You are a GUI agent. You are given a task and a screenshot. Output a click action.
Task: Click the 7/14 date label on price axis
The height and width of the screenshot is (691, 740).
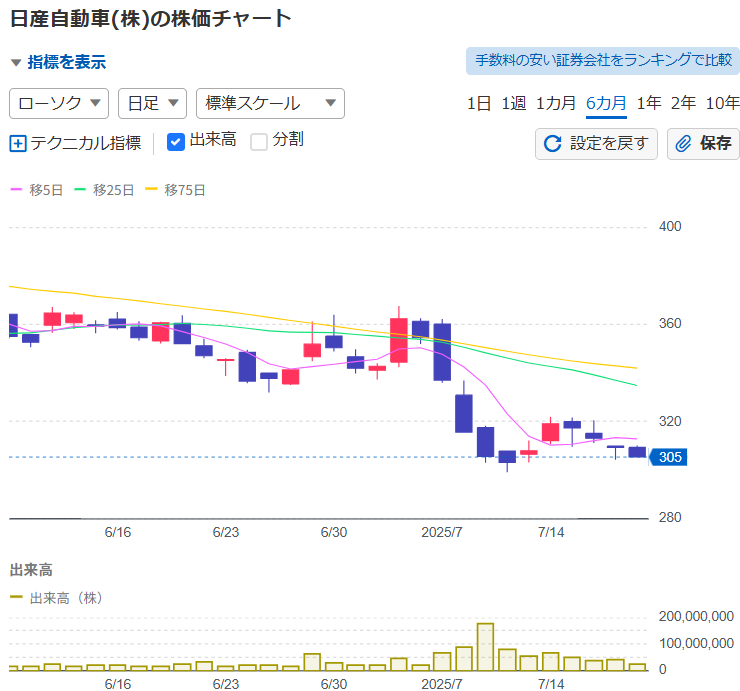click(551, 532)
